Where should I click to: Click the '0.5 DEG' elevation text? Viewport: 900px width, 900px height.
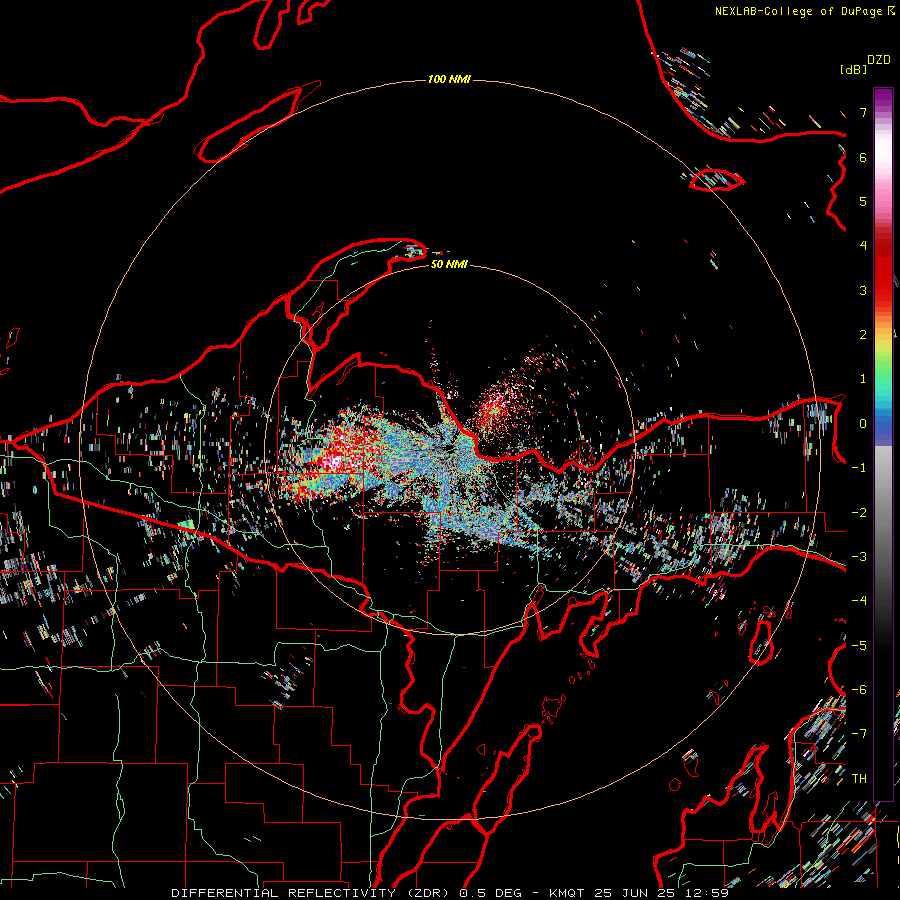[490, 893]
